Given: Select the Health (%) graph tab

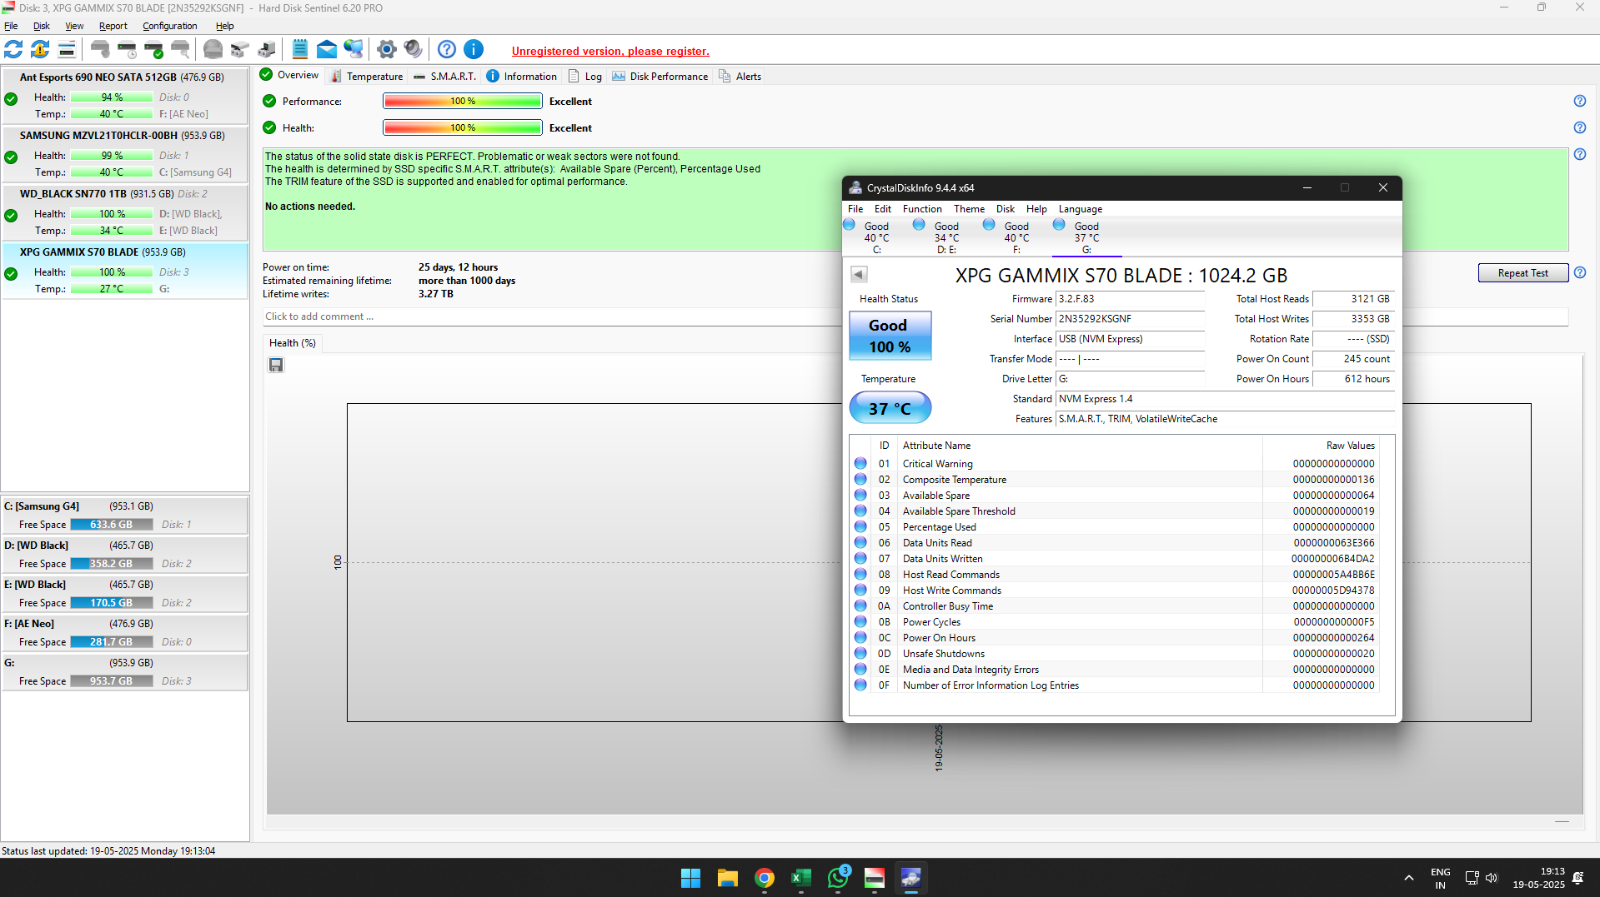Looking at the screenshot, I should click(292, 343).
